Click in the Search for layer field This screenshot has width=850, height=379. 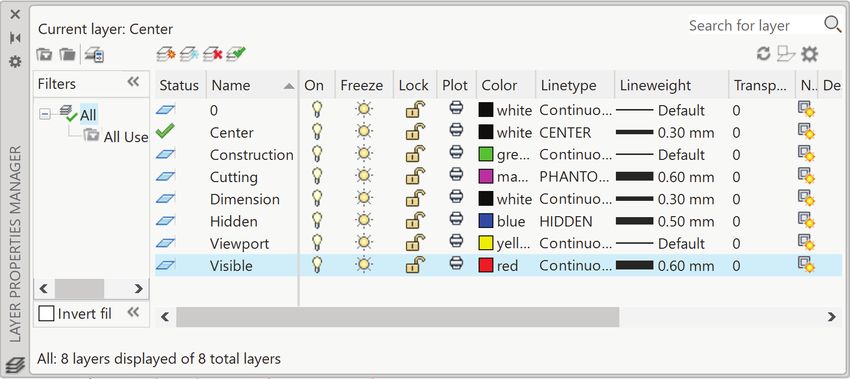pos(754,25)
